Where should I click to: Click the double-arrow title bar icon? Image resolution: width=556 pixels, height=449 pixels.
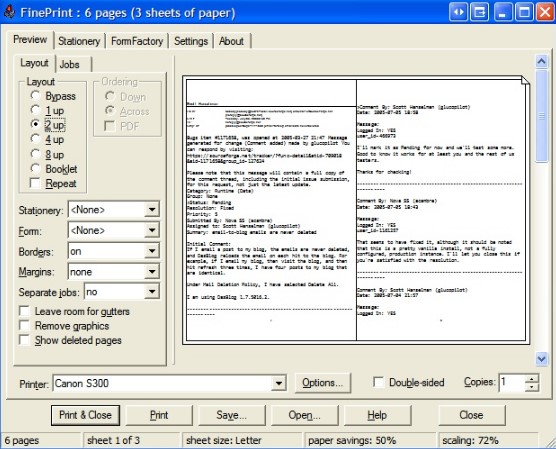[x=458, y=13]
